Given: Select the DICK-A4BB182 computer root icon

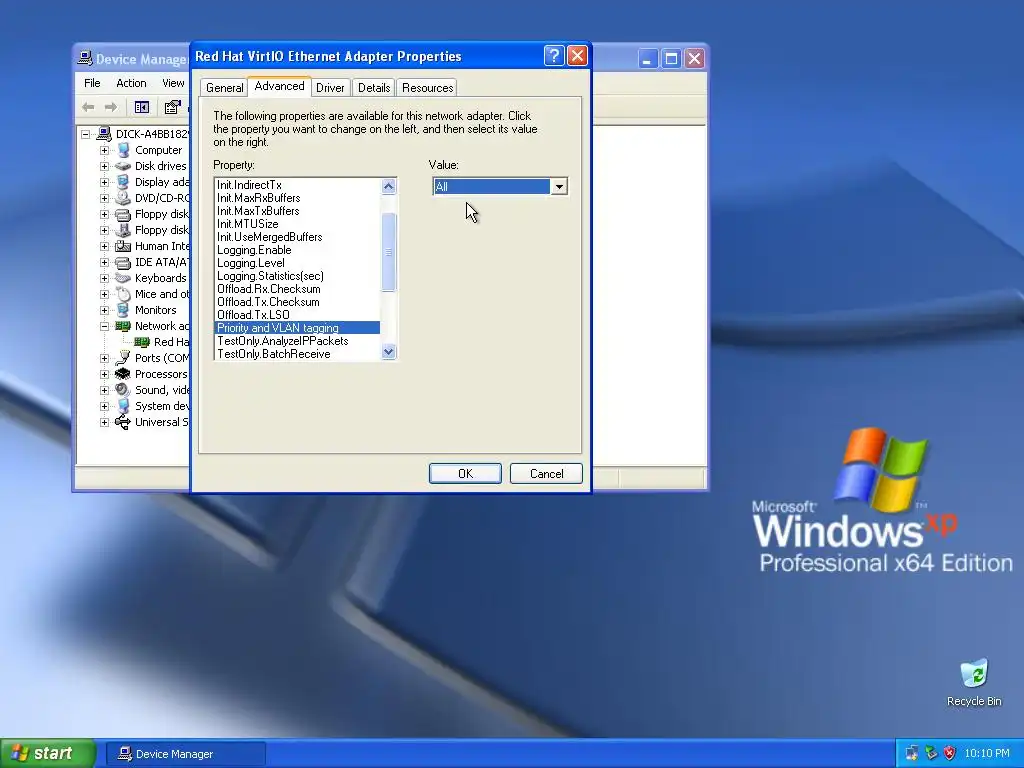Looking at the screenshot, I should [104, 134].
